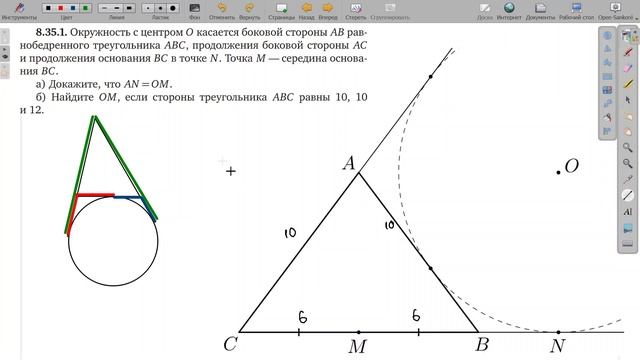Choose the medium line width
Screen dimensions: 640x360
point(117,8)
